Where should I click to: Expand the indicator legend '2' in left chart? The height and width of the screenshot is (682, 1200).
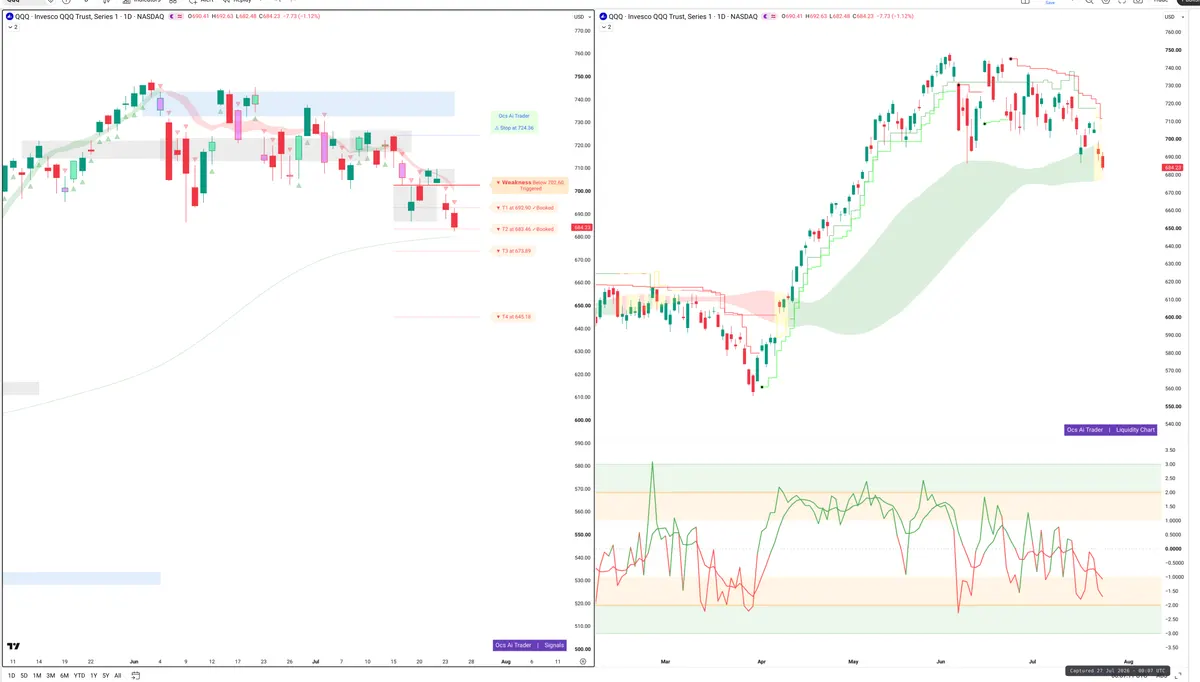click(x=11, y=27)
